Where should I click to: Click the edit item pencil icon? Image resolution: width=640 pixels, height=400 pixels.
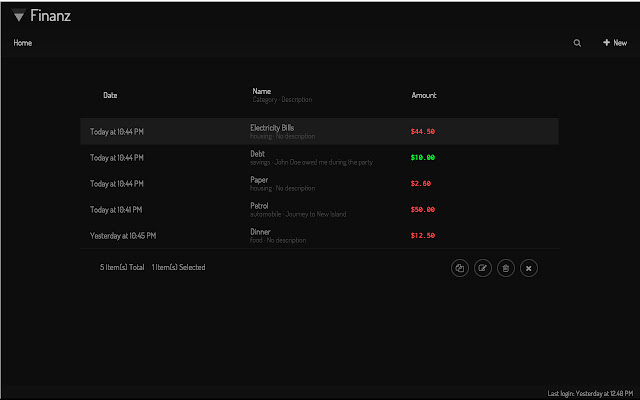[483, 268]
